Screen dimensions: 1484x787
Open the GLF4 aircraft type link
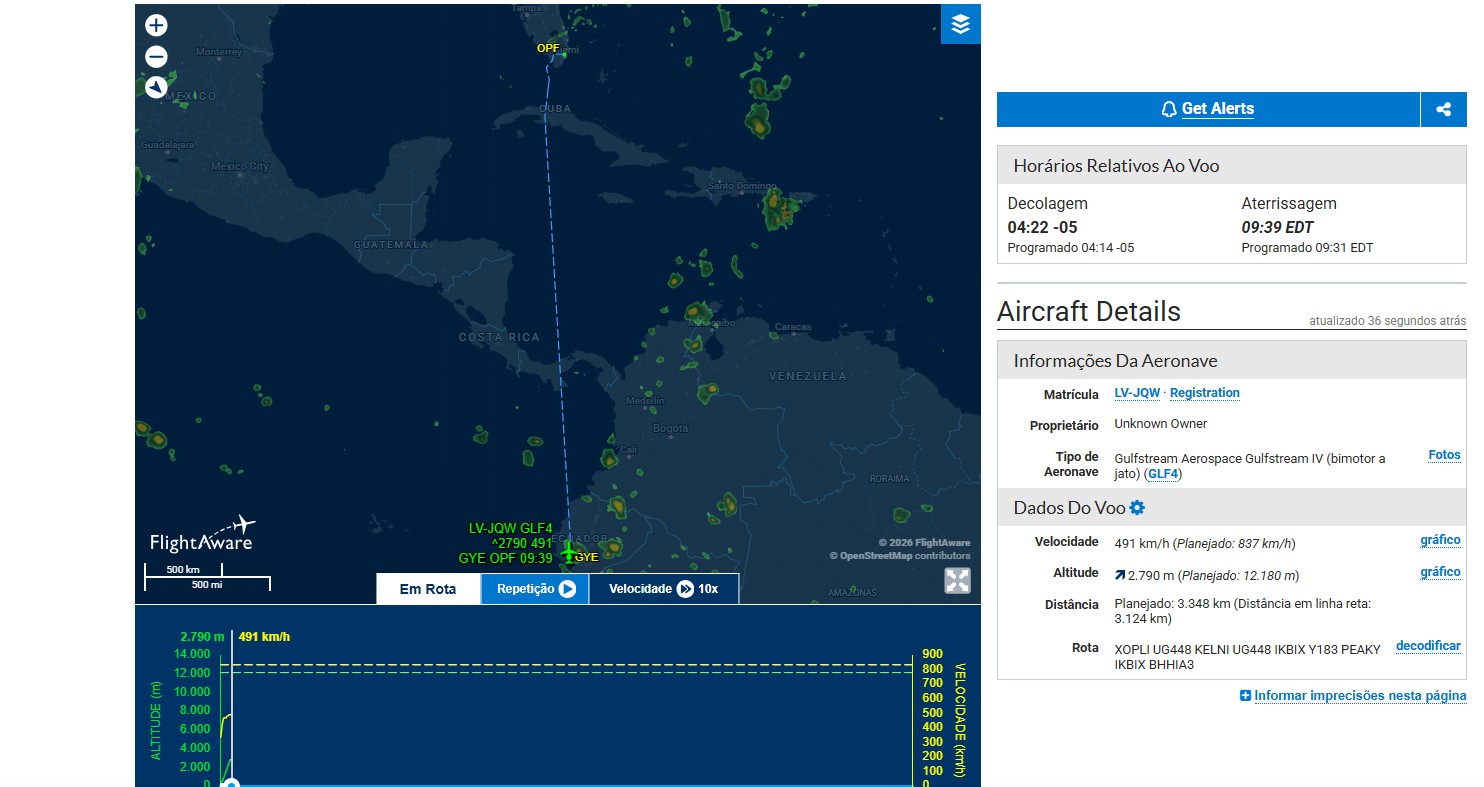coord(1163,474)
